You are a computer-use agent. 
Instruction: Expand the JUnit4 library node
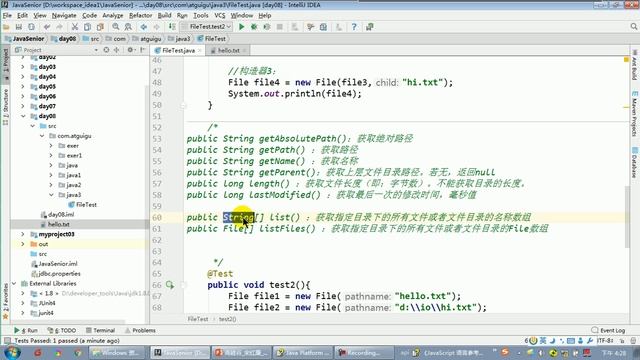click(23, 303)
